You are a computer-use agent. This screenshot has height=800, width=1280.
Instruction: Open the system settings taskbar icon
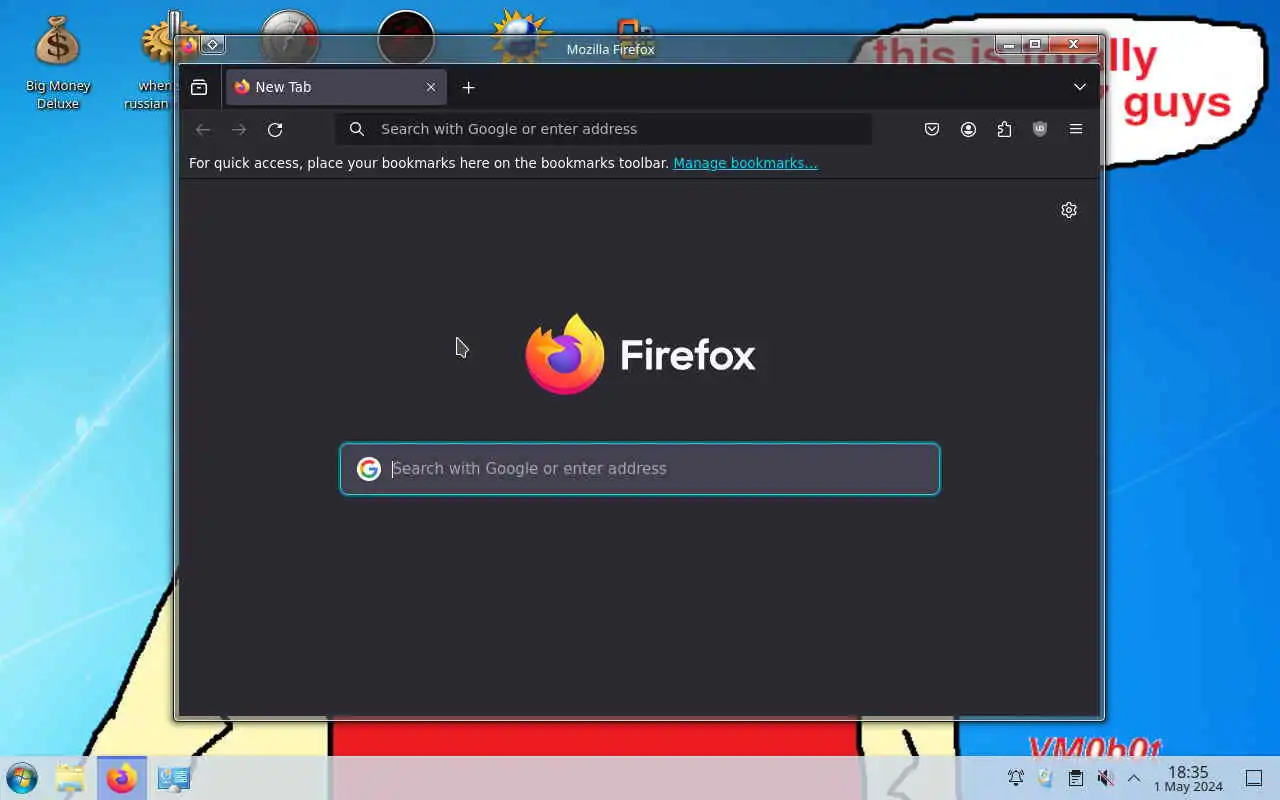click(x=174, y=778)
